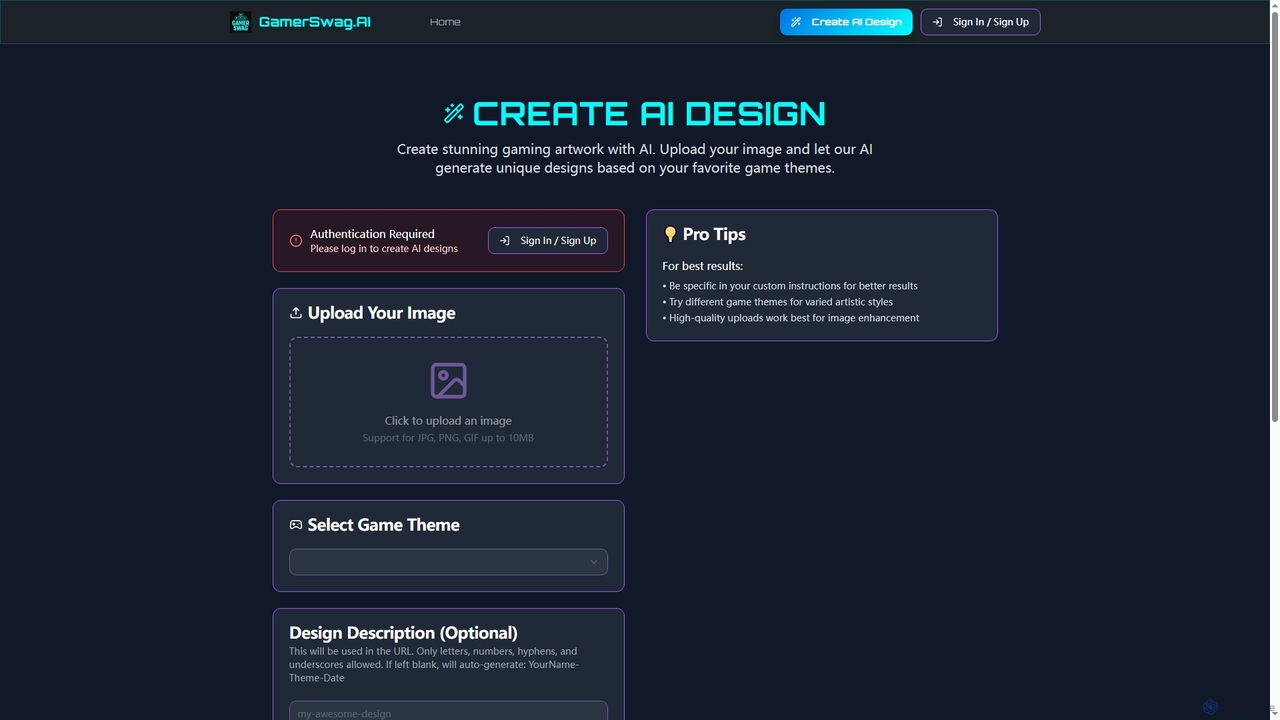Open the GamerSwag.AI brand link
Screen dimensions: 1280x720
[x=314, y=22]
